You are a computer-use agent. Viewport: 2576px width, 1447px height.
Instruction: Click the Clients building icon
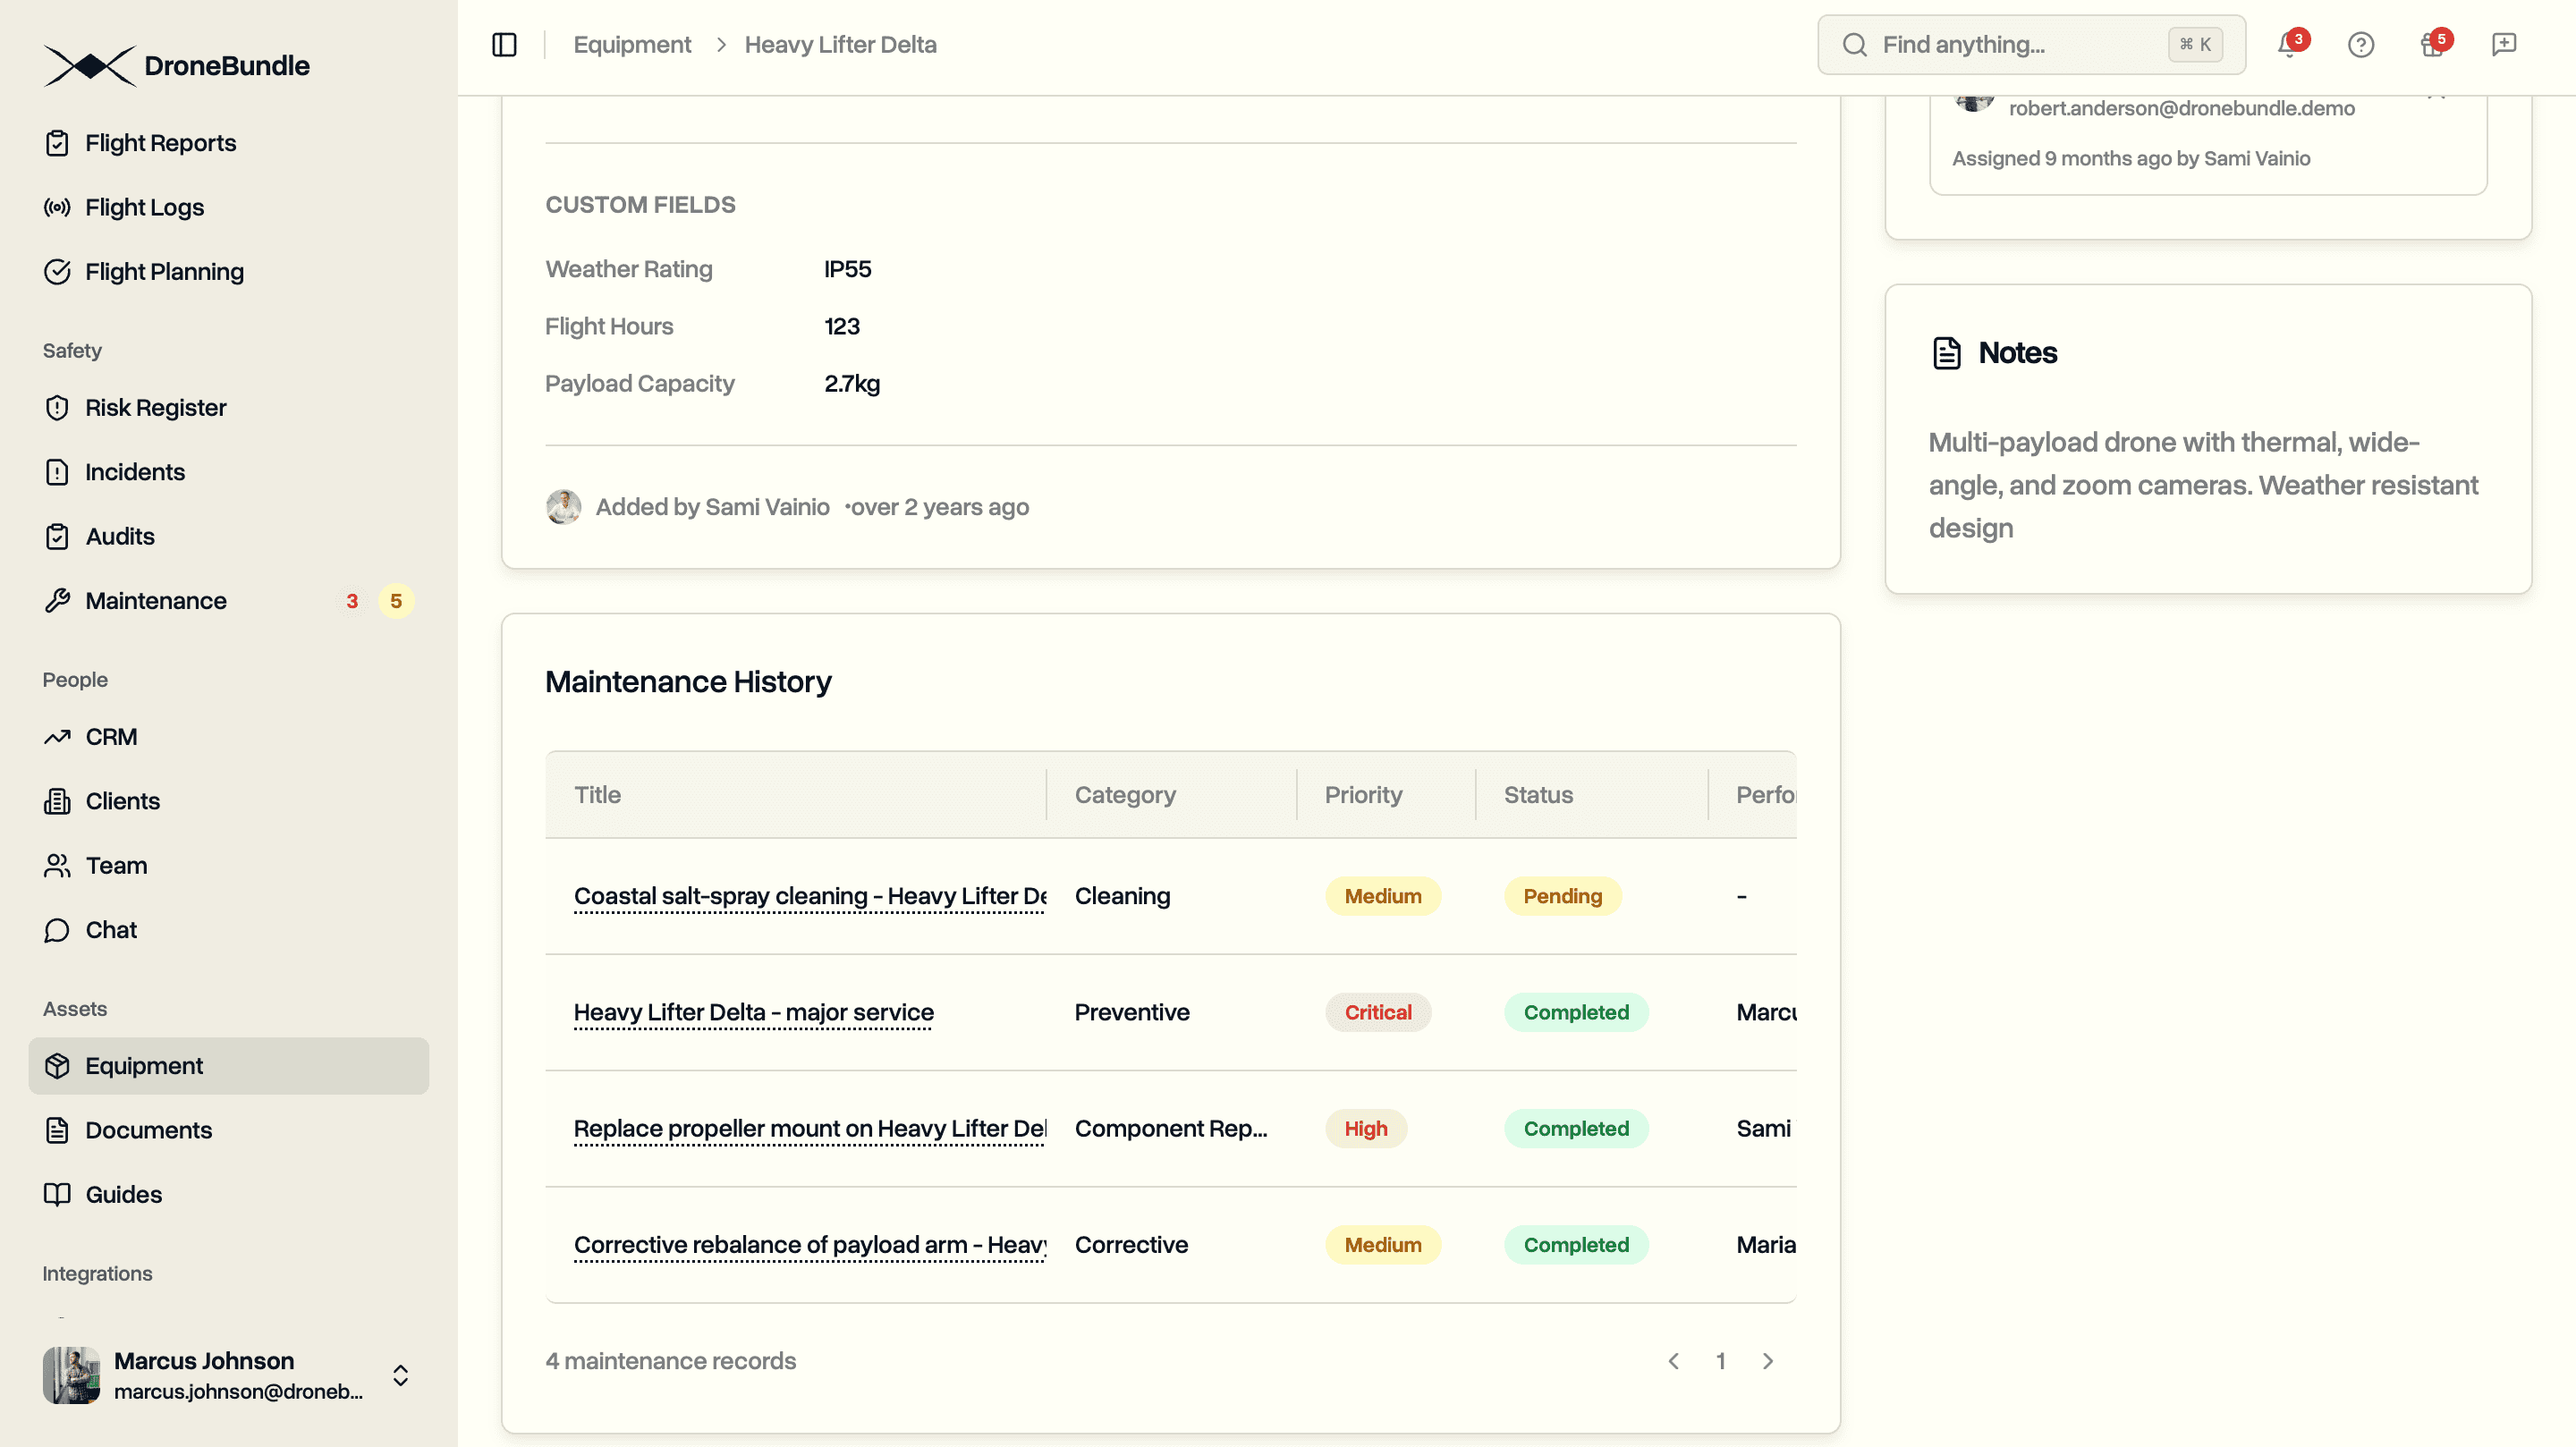[57, 801]
